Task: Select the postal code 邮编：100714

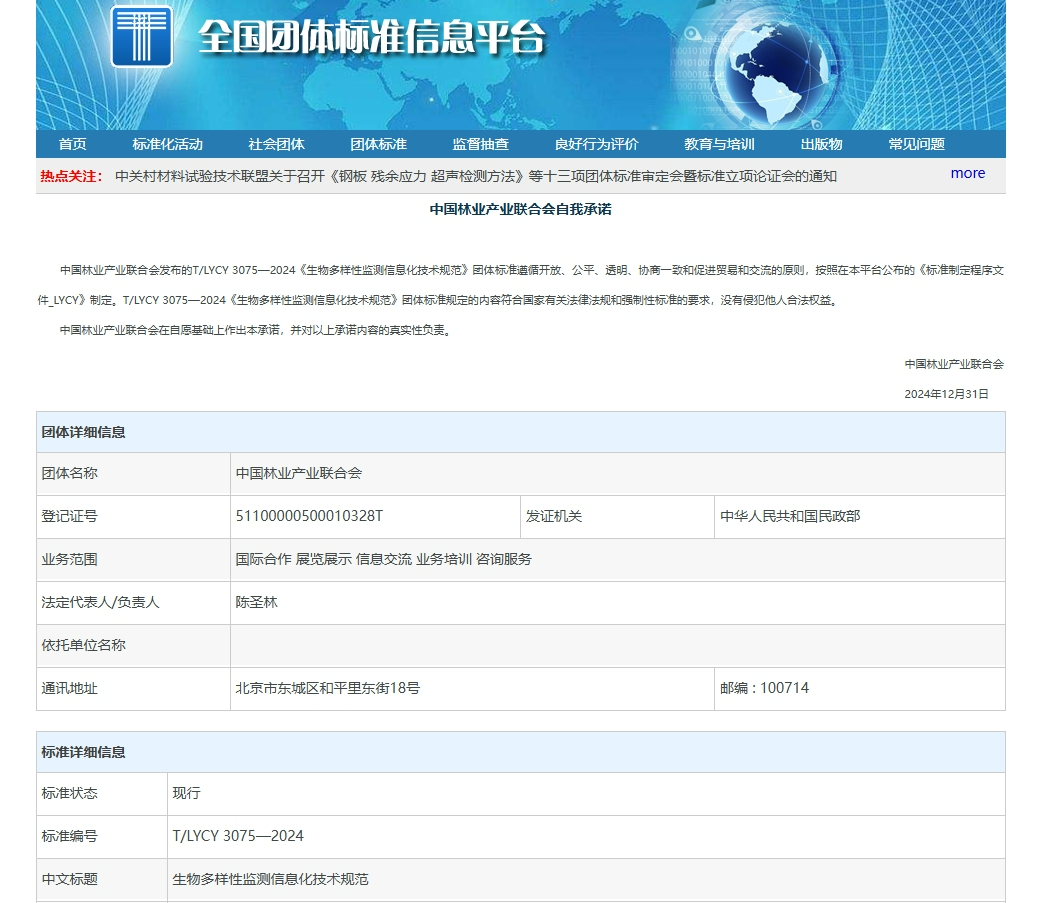Action: pos(764,688)
